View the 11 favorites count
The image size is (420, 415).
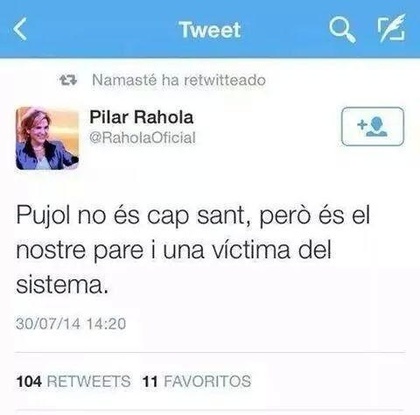(150, 381)
